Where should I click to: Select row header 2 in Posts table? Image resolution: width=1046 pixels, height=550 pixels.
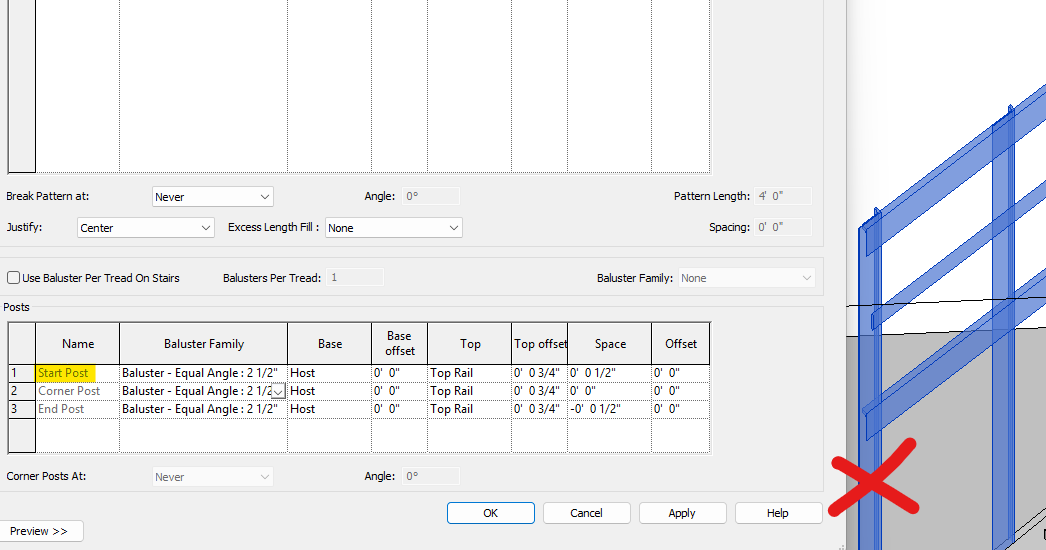click(x=22, y=391)
